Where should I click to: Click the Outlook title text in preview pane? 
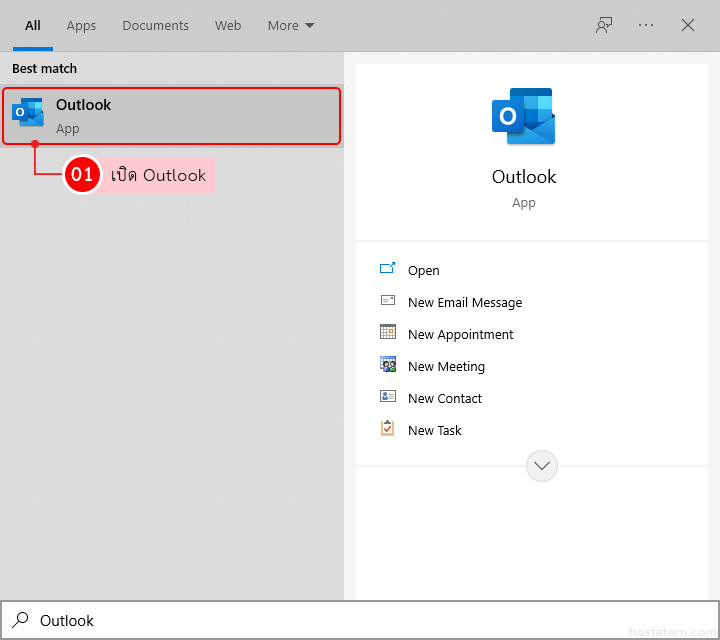coord(523,177)
